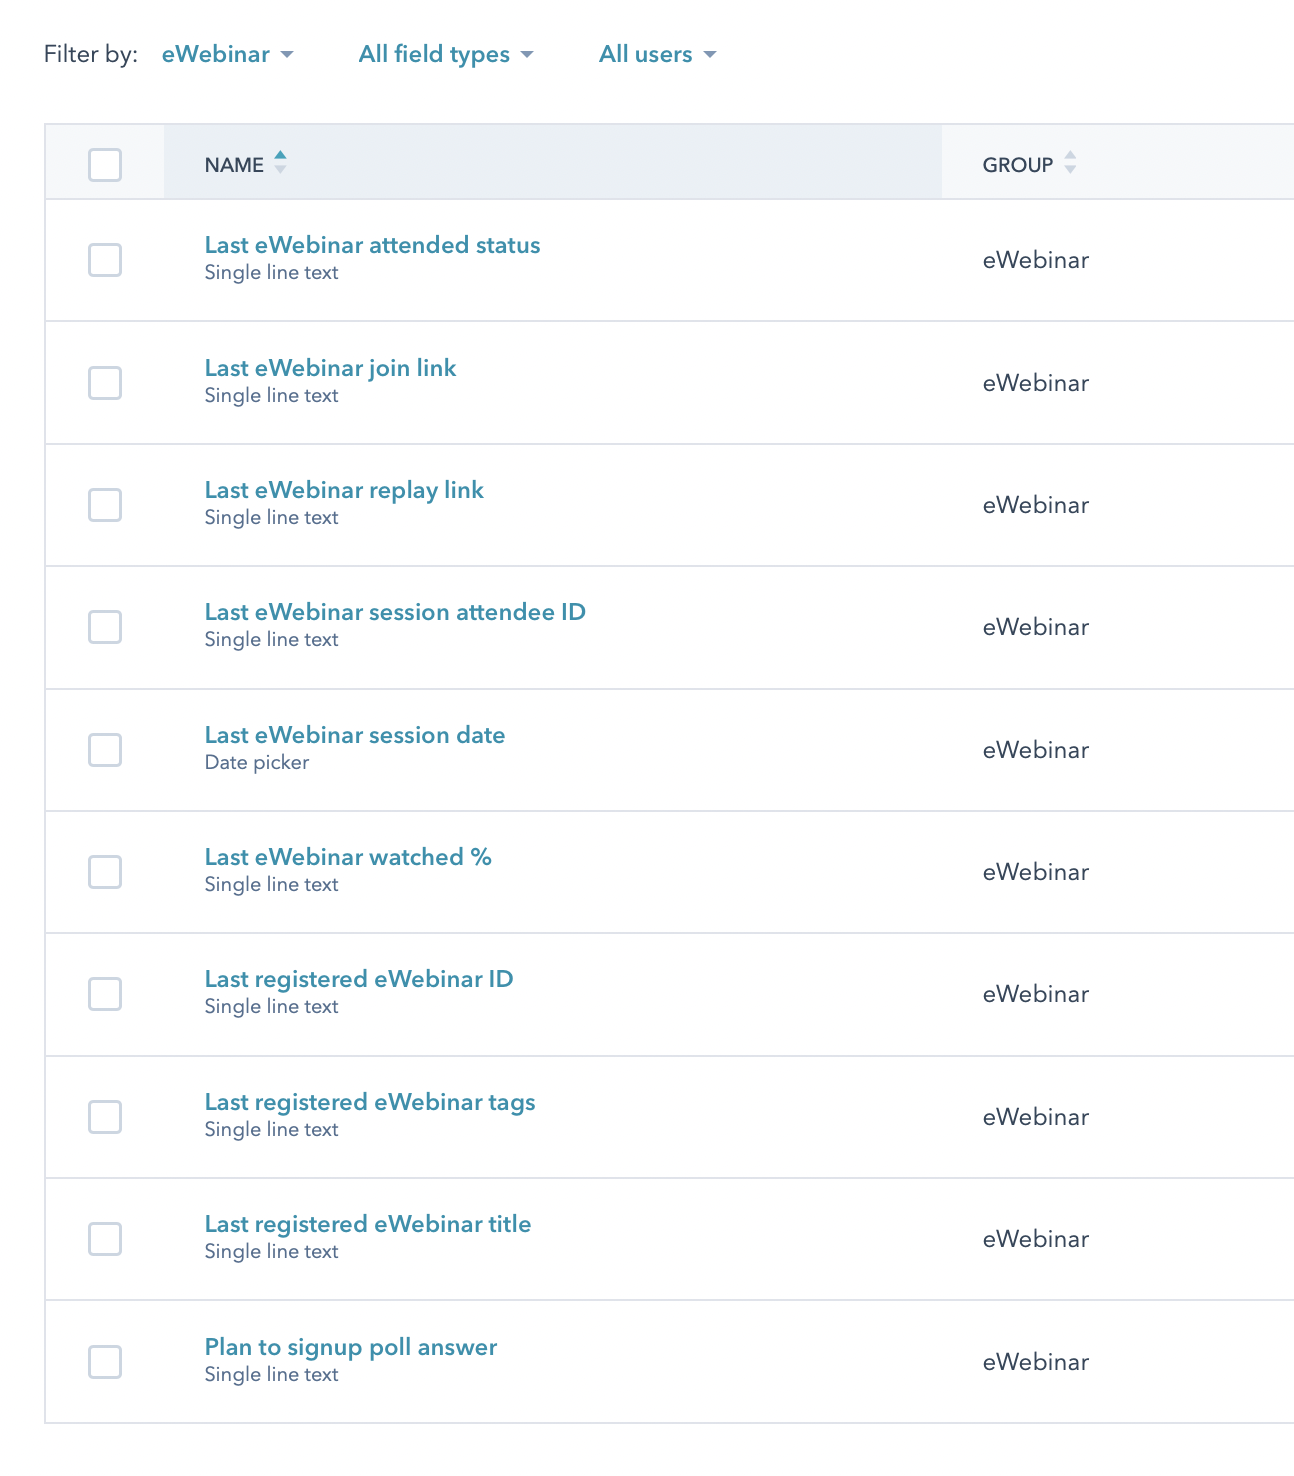Tick the Last eWebinar session date checkbox
1294x1476 pixels.
[105, 750]
